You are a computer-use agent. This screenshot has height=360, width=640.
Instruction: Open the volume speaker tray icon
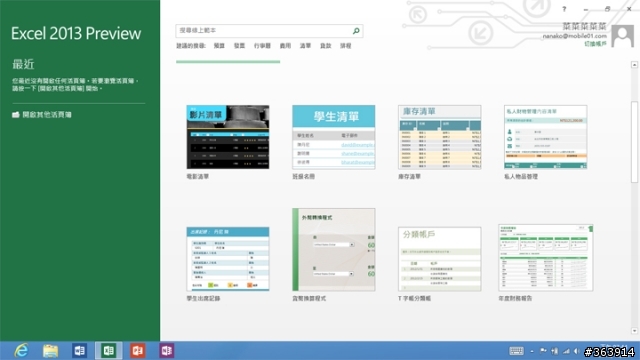(x=577, y=351)
